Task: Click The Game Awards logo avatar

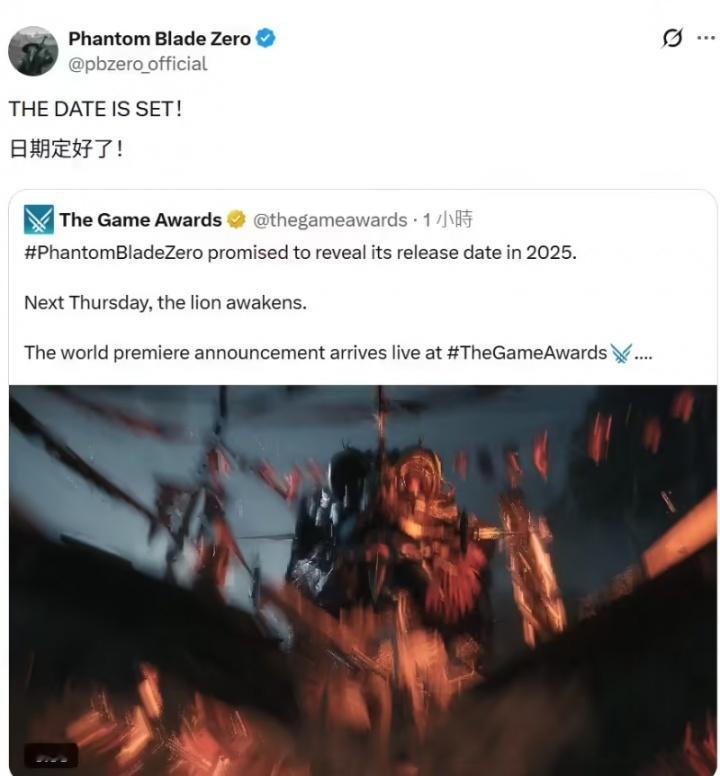Action: [x=39, y=219]
